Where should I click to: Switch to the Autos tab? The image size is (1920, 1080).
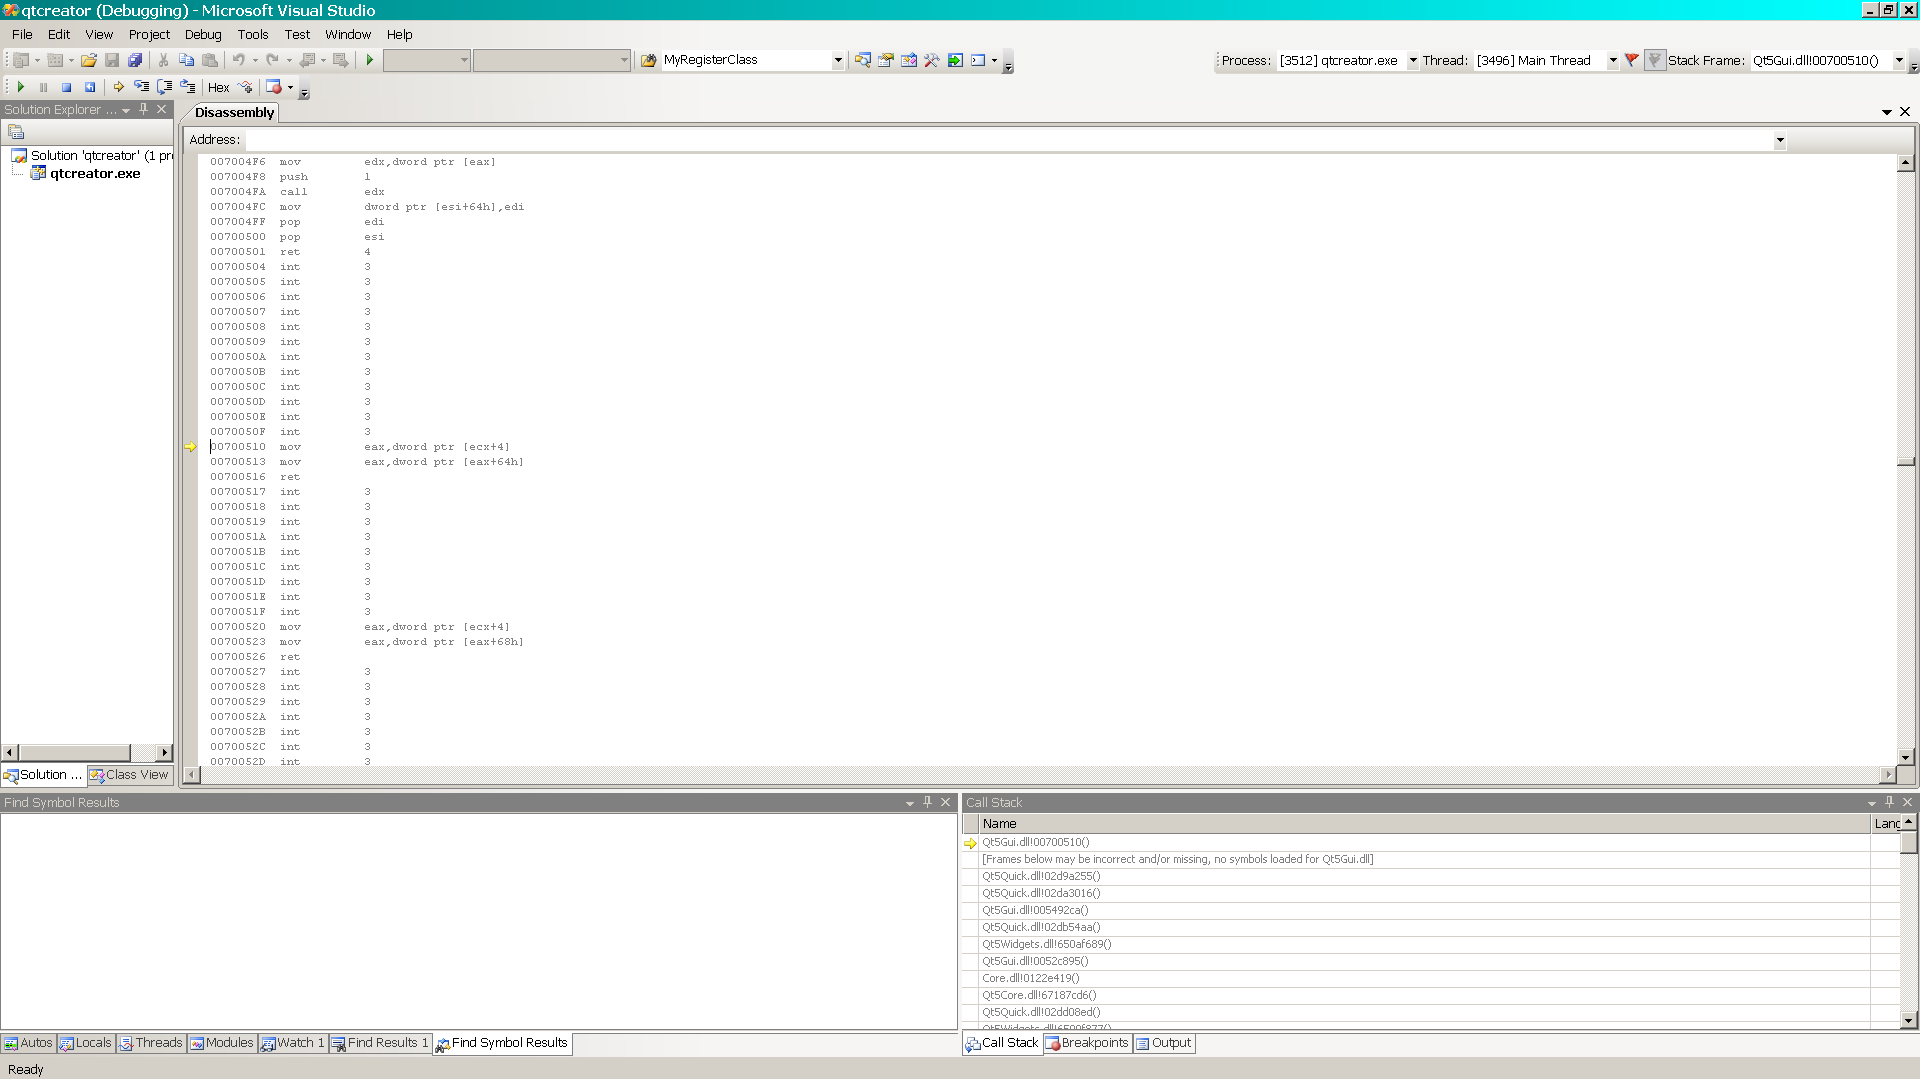click(x=28, y=1043)
